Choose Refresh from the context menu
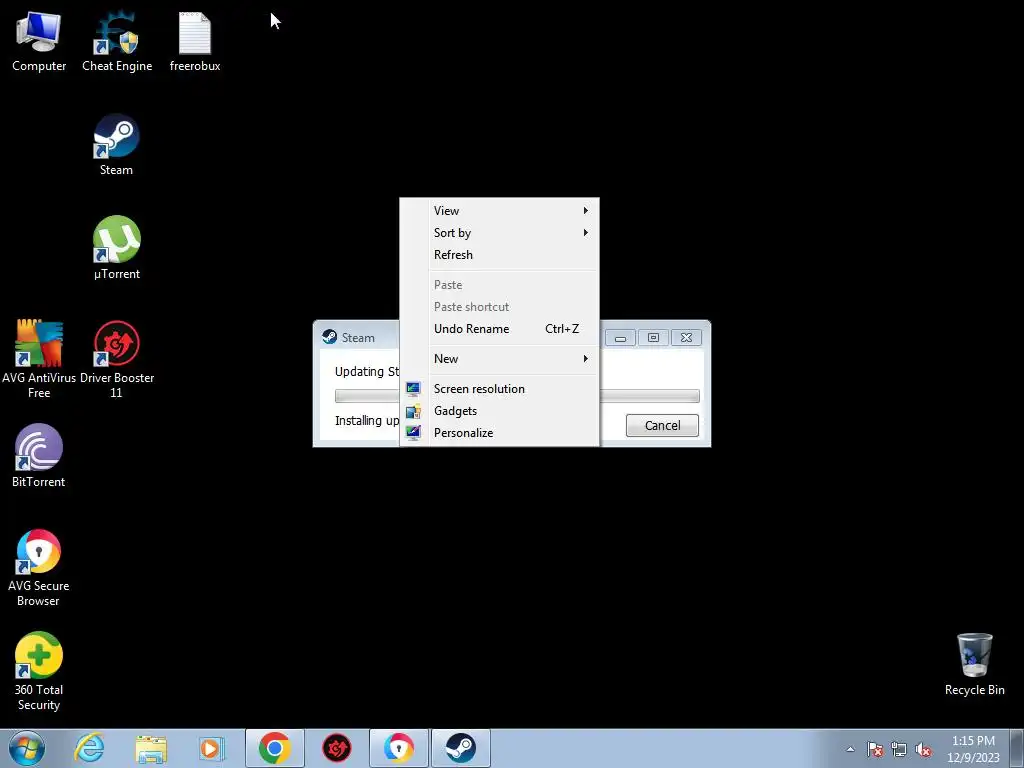 (x=500, y=255)
